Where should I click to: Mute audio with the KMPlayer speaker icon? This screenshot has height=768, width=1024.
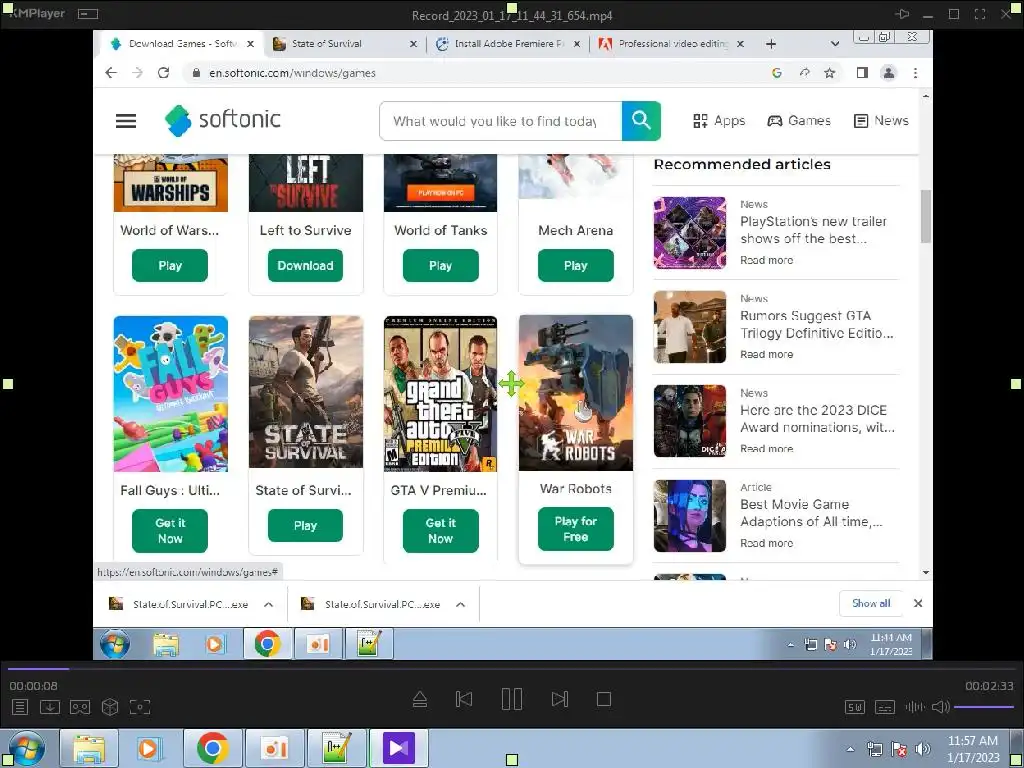940,707
